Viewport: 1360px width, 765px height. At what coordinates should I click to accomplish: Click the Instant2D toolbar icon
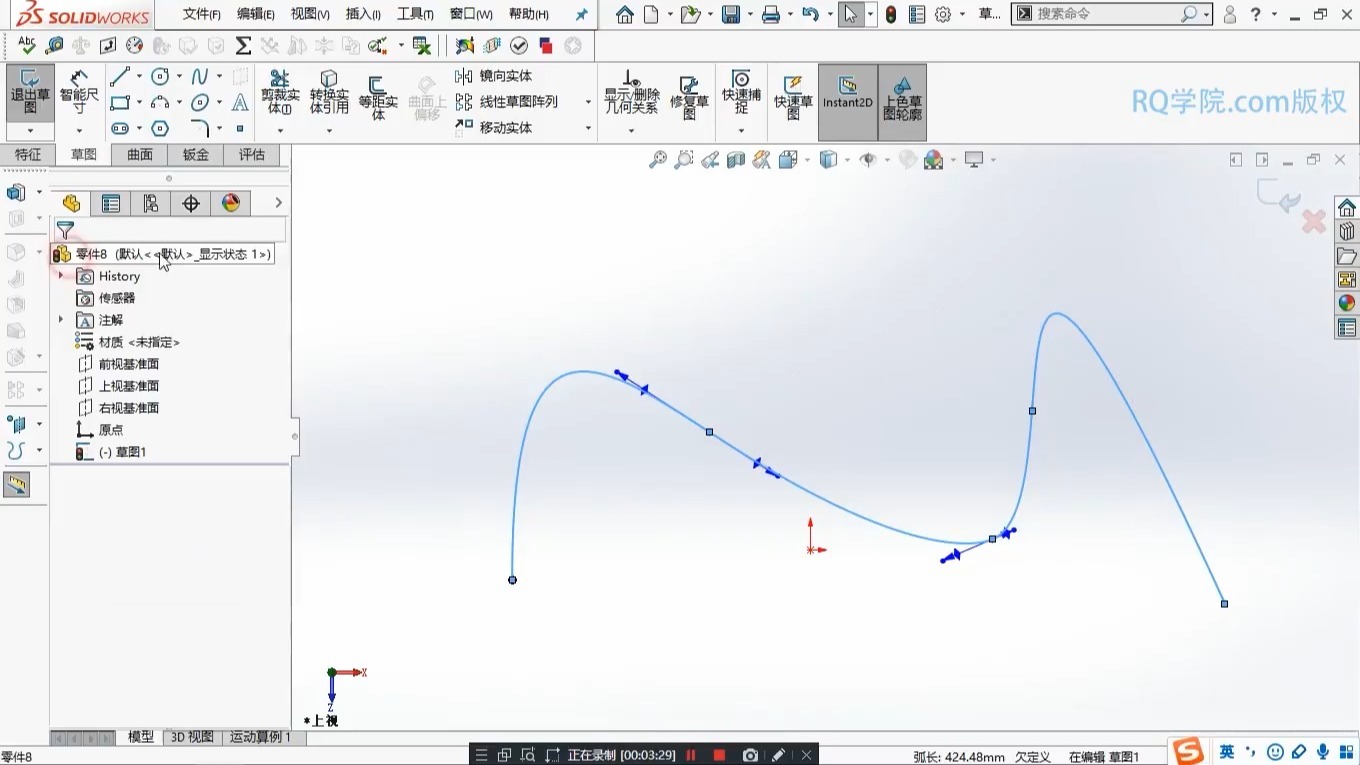(x=847, y=100)
